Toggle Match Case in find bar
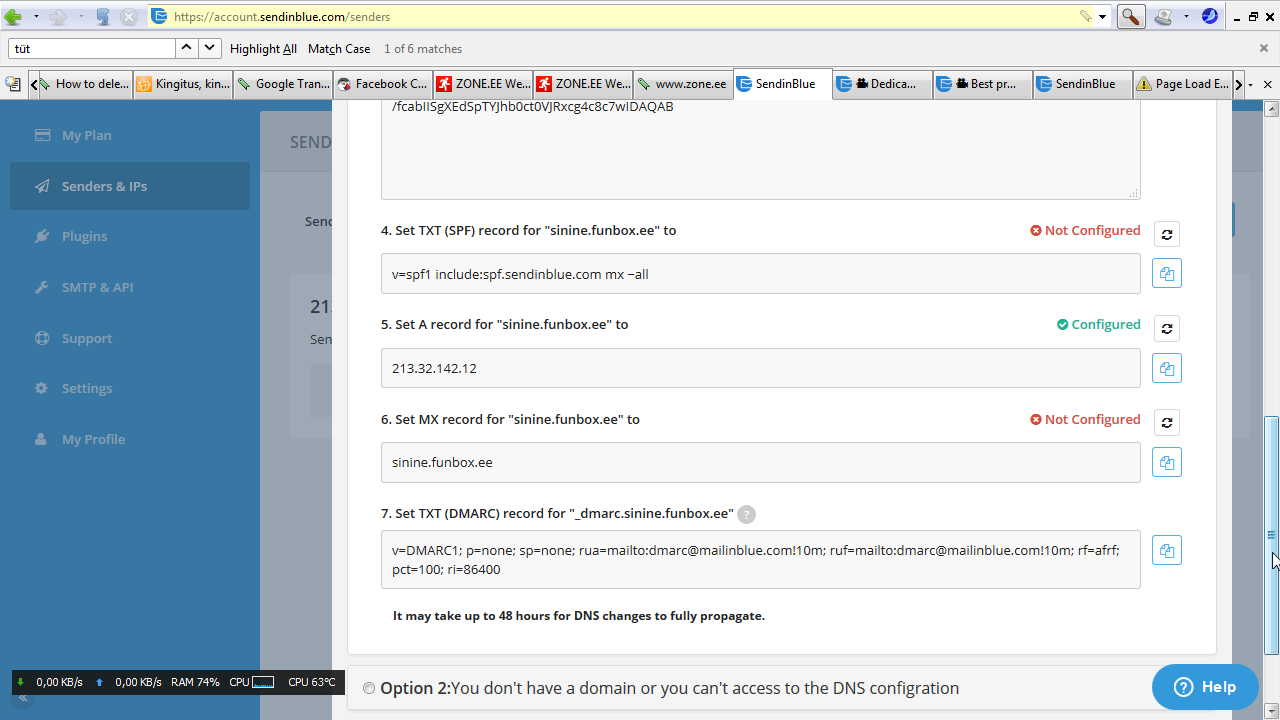The image size is (1280, 720). [339, 49]
